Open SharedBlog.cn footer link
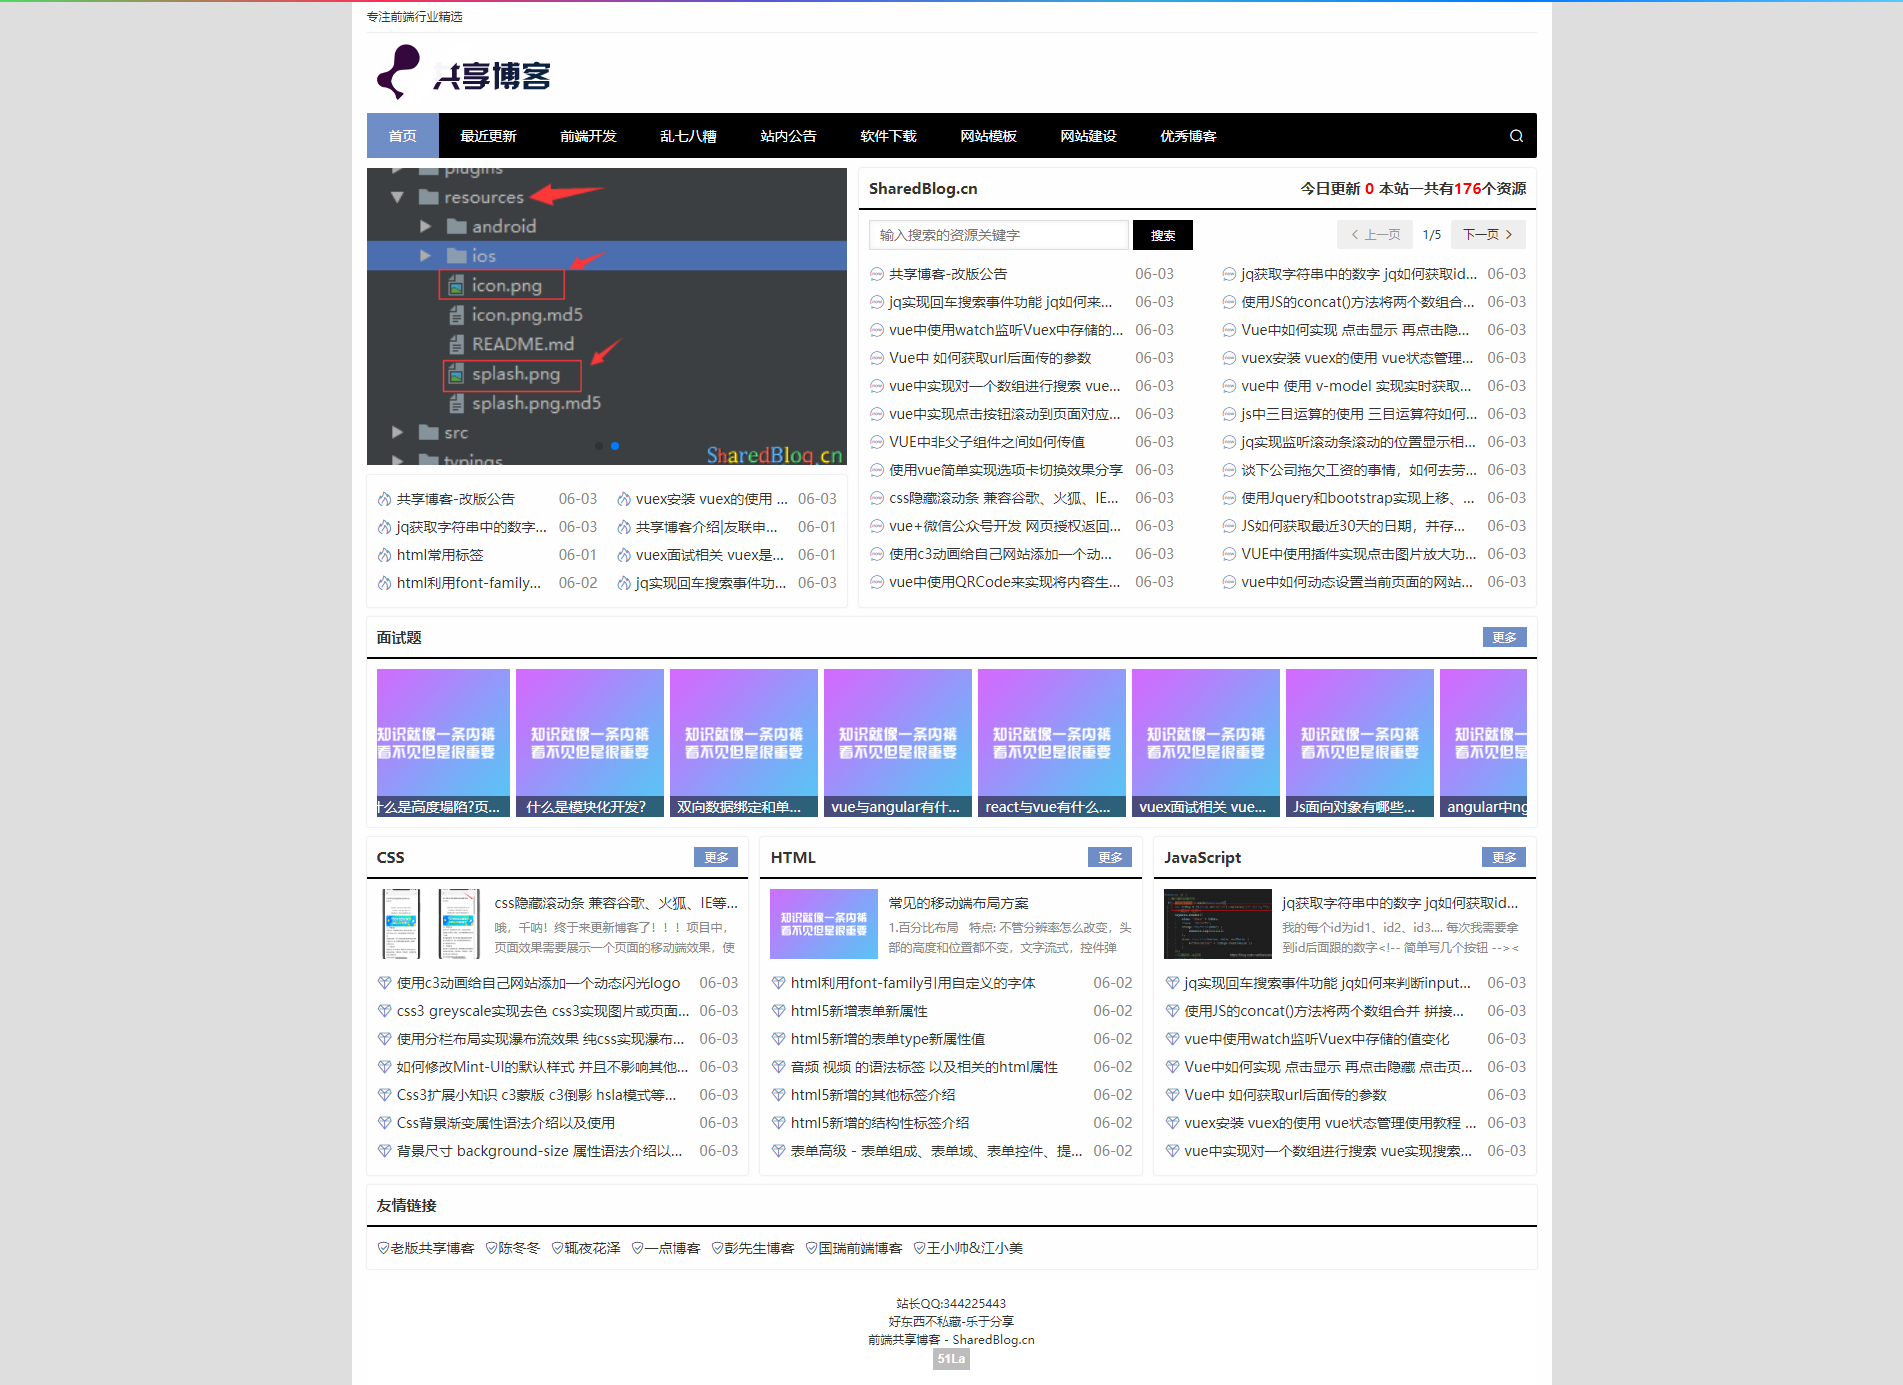Image resolution: width=1903 pixels, height=1385 pixels. tap(993, 1340)
